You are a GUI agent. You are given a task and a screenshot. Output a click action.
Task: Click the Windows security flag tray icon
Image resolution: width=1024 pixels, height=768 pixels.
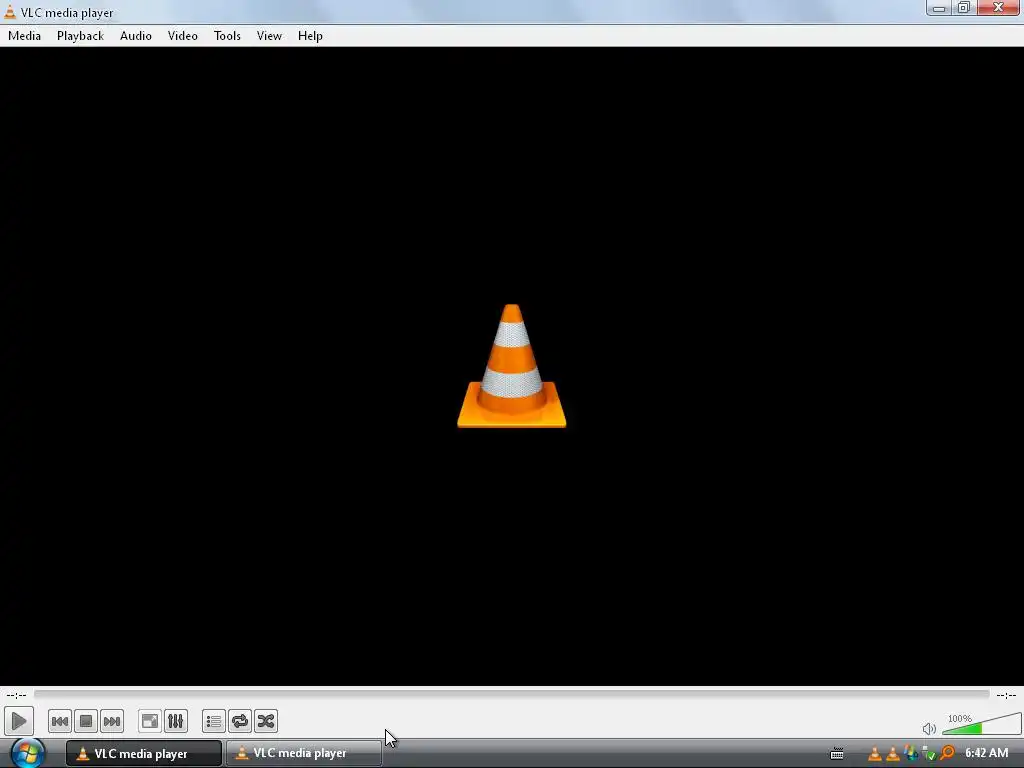point(911,754)
